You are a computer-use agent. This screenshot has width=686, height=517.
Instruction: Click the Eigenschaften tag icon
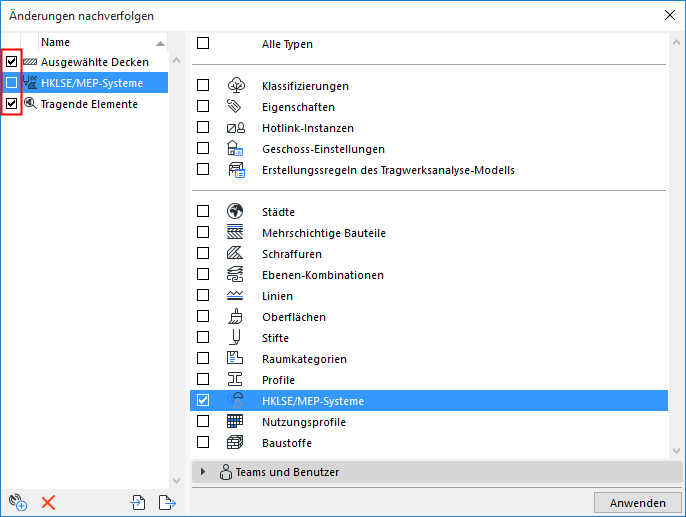pyautogui.click(x=234, y=106)
